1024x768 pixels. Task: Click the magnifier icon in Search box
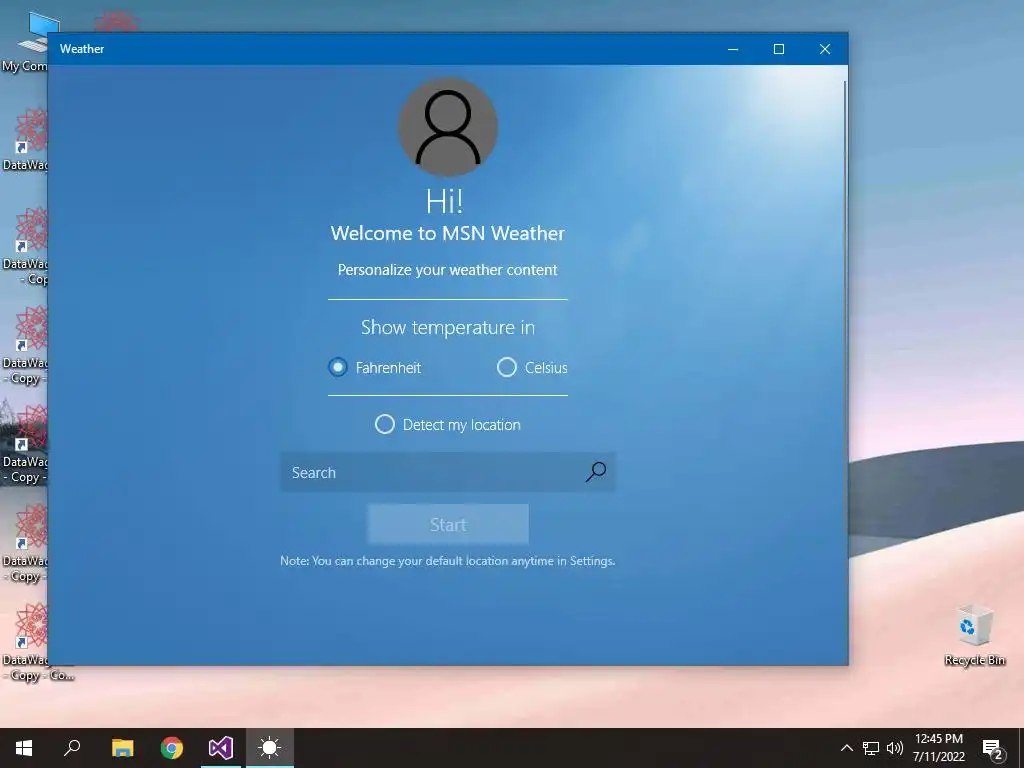point(596,472)
